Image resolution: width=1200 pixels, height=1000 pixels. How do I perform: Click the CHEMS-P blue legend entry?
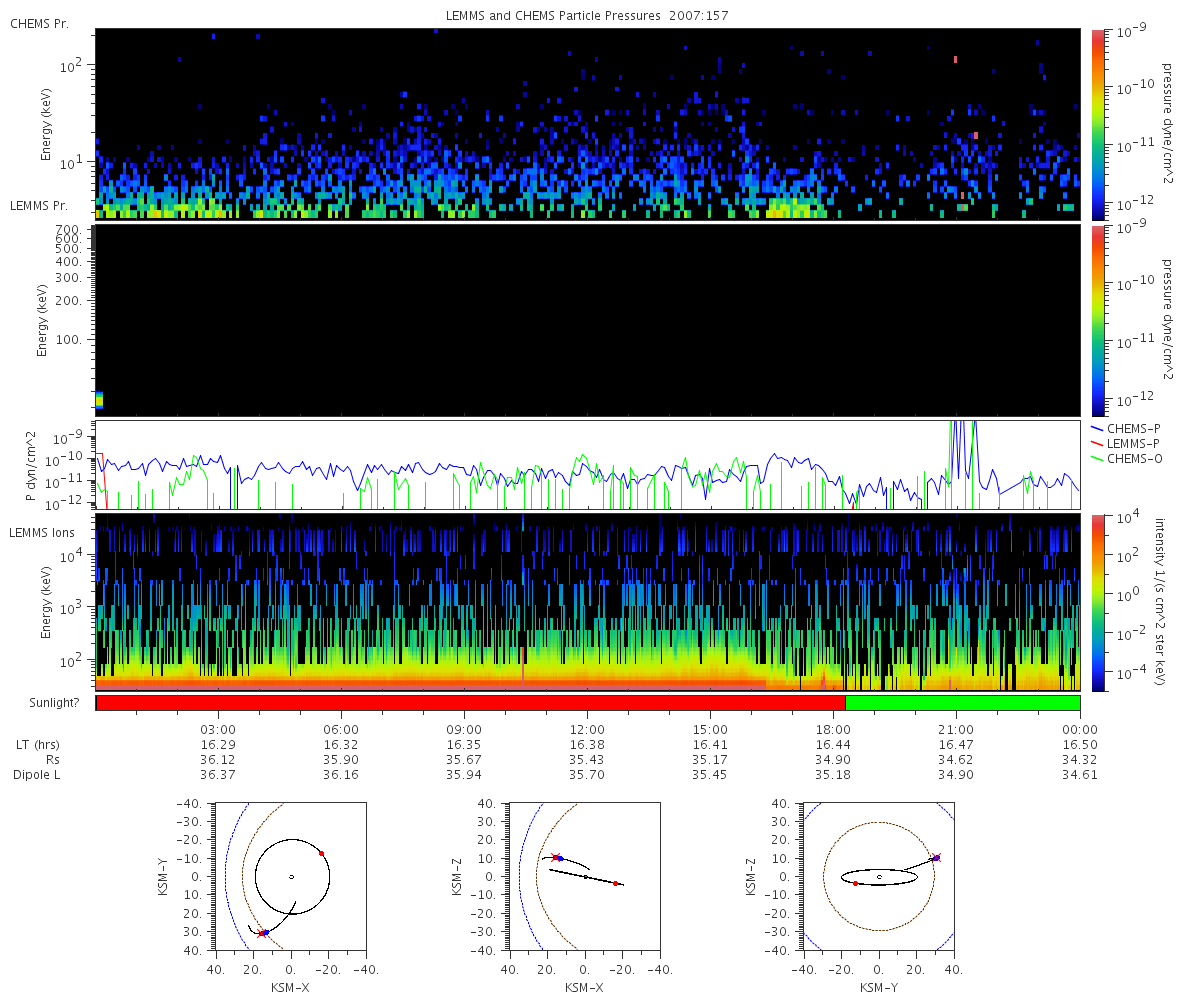tap(1127, 428)
